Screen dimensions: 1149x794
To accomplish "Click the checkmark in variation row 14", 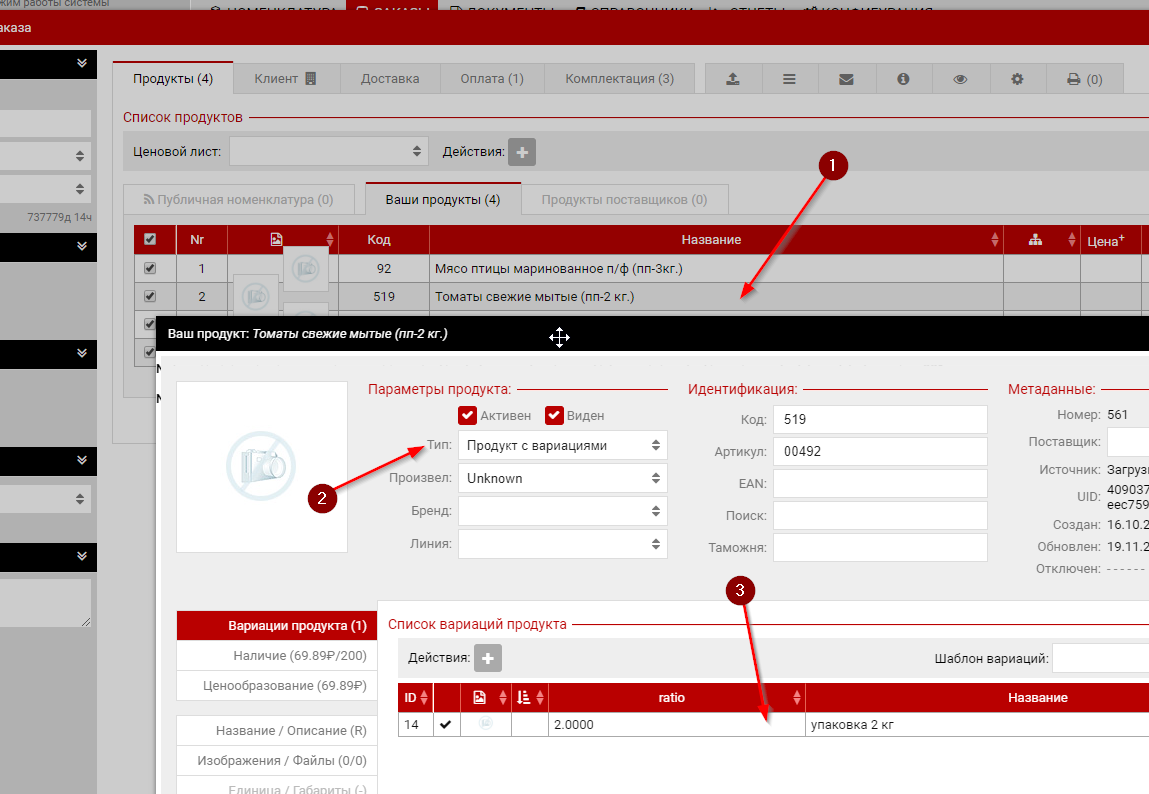I will pyautogui.click(x=446, y=724).
